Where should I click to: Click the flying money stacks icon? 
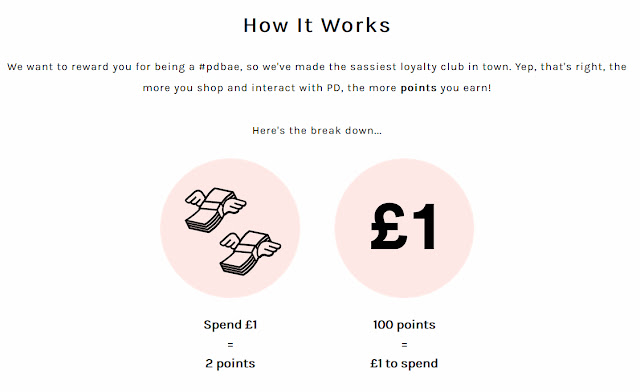[233, 231]
